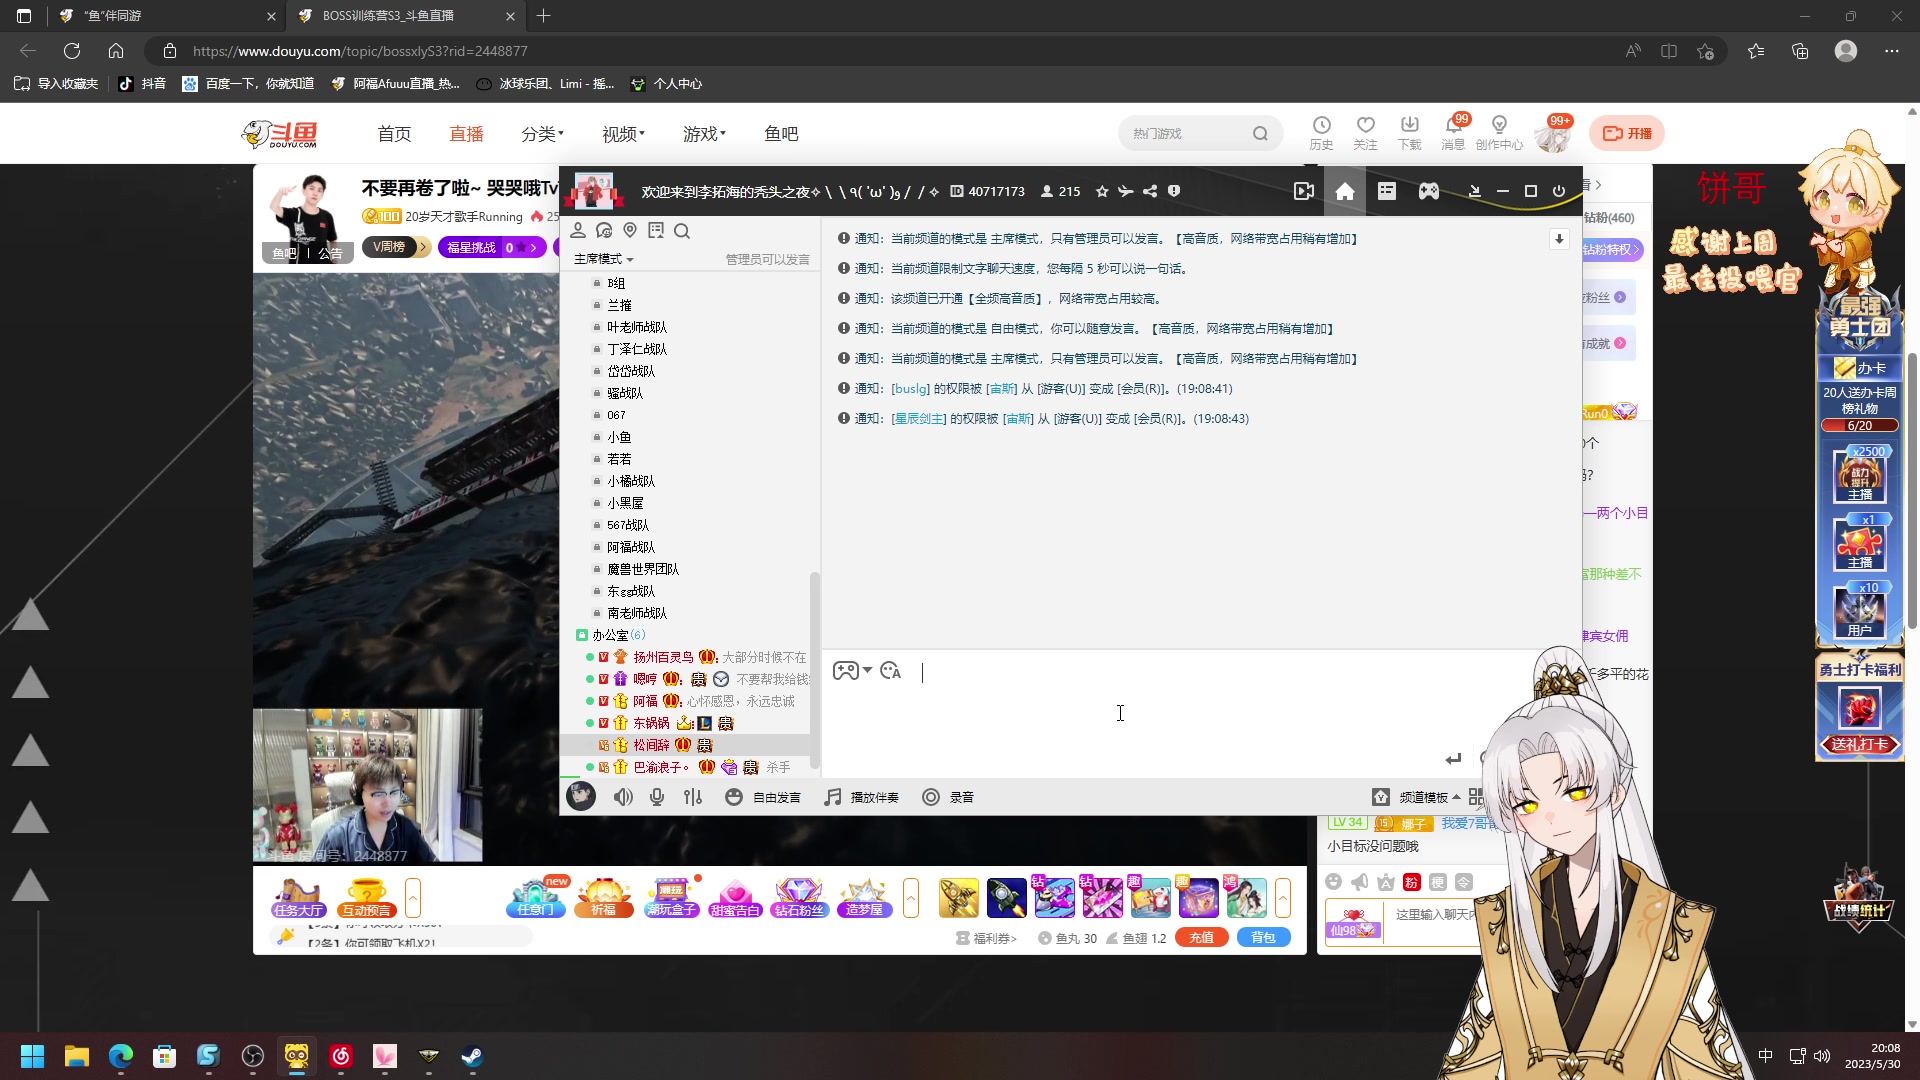
Task: Search the channel list with magnifier icon
Action: pyautogui.click(x=682, y=231)
